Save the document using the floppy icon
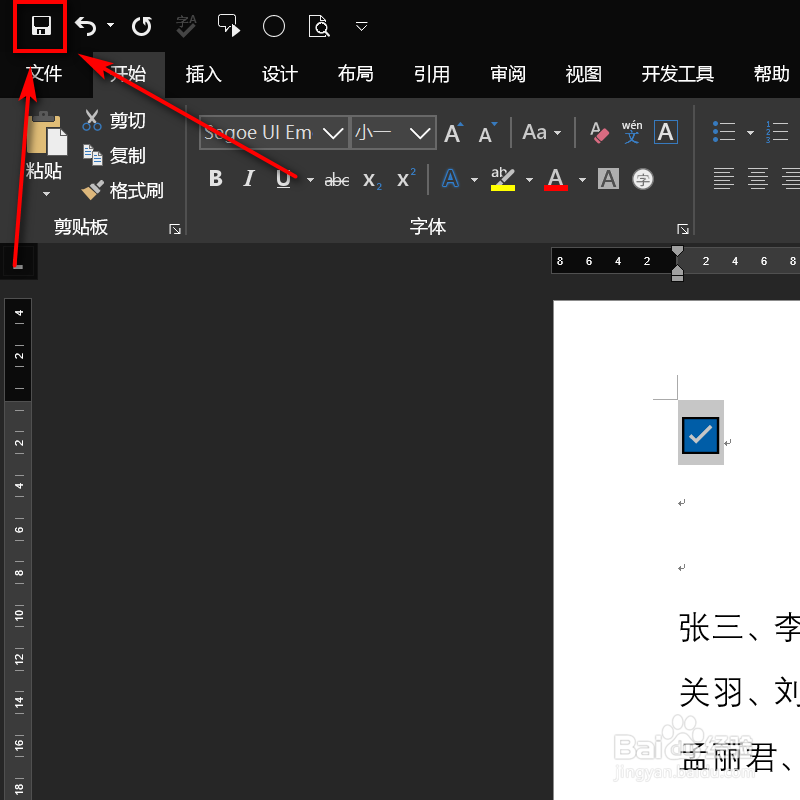The height and width of the screenshot is (800, 800). click(41, 26)
